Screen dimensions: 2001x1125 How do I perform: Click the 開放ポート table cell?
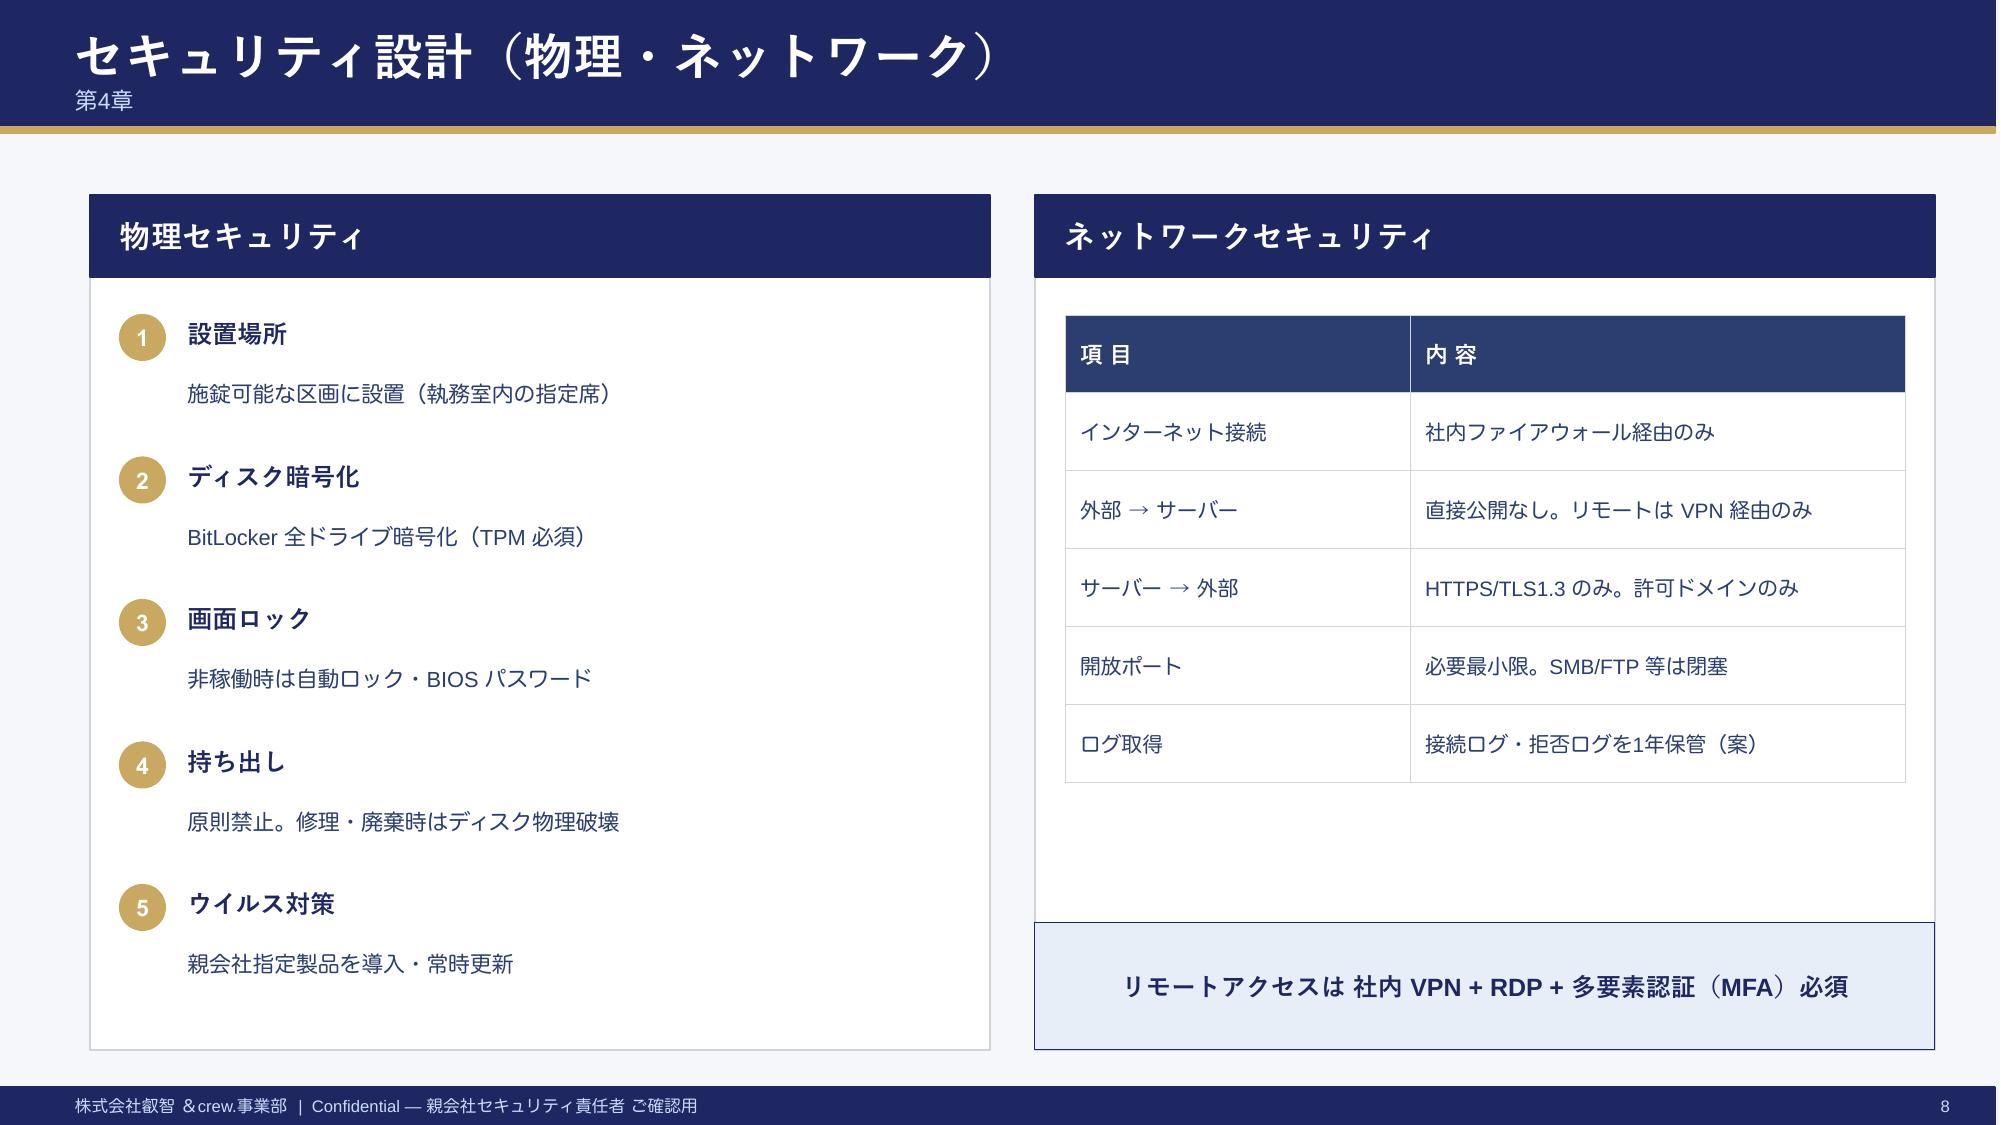pyautogui.click(x=1238, y=666)
